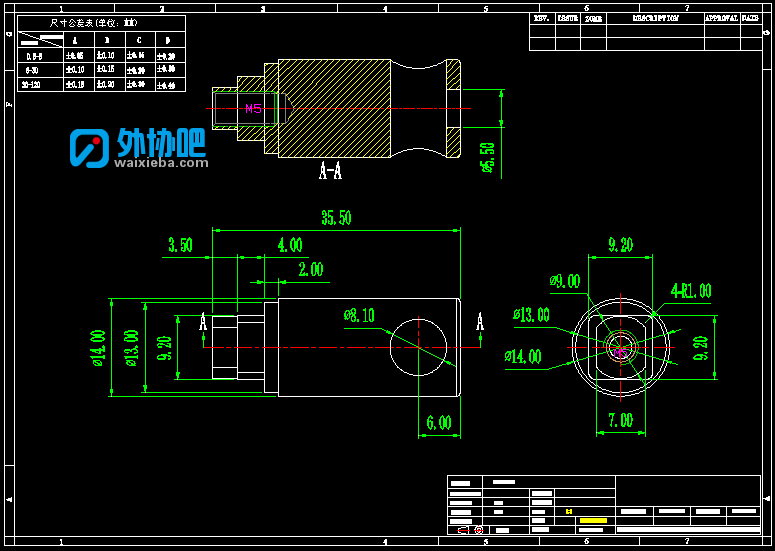Viewport: 775px width, 551px height.
Task: Click the DATE header in revision block
Action: pos(750,18)
